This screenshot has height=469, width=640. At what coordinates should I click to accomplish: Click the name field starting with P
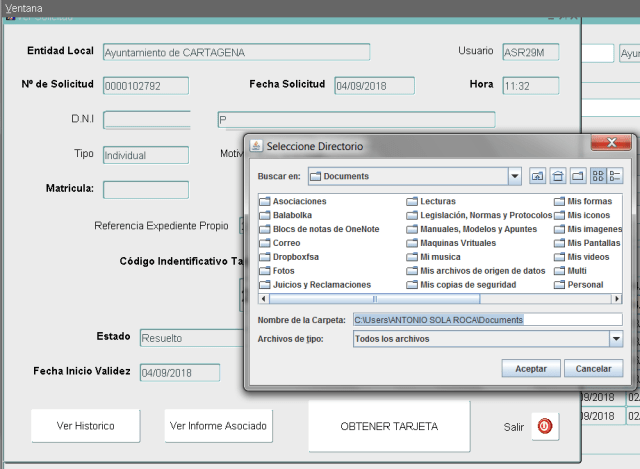356,120
